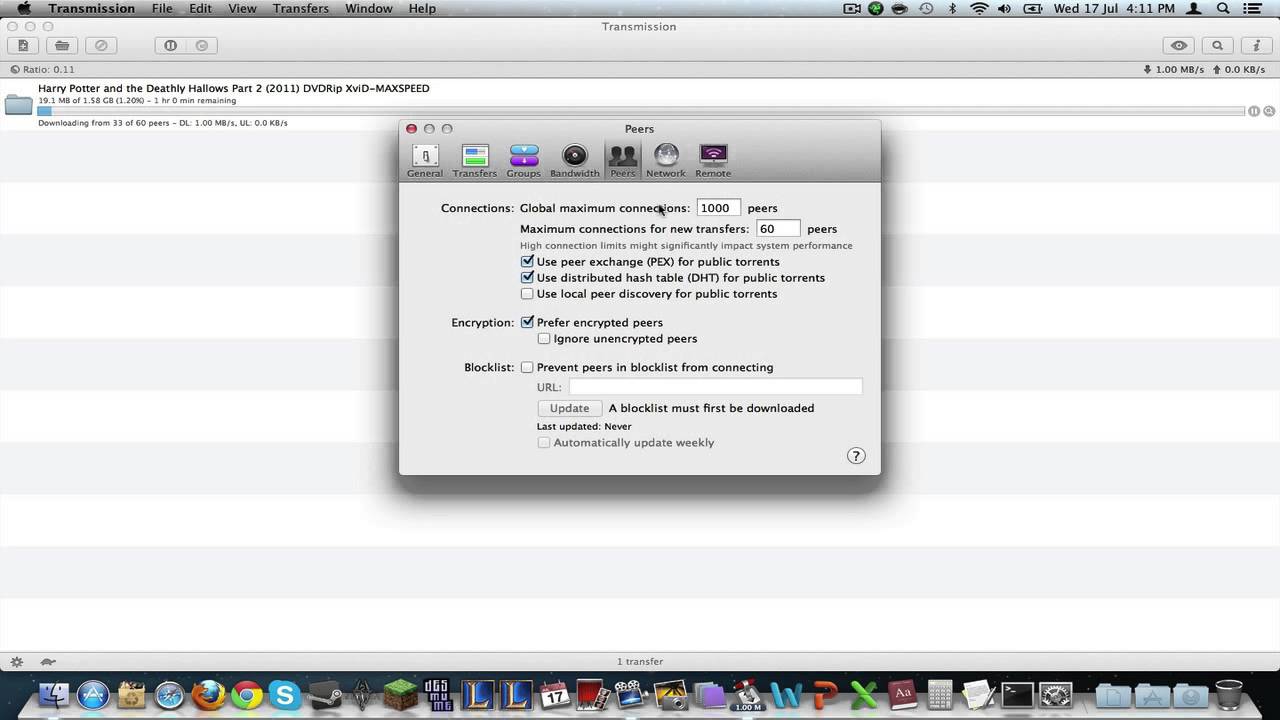Viewport: 1280px width, 720px height.
Task: Click the Ratio status label dropdown
Action: [x=42, y=70]
